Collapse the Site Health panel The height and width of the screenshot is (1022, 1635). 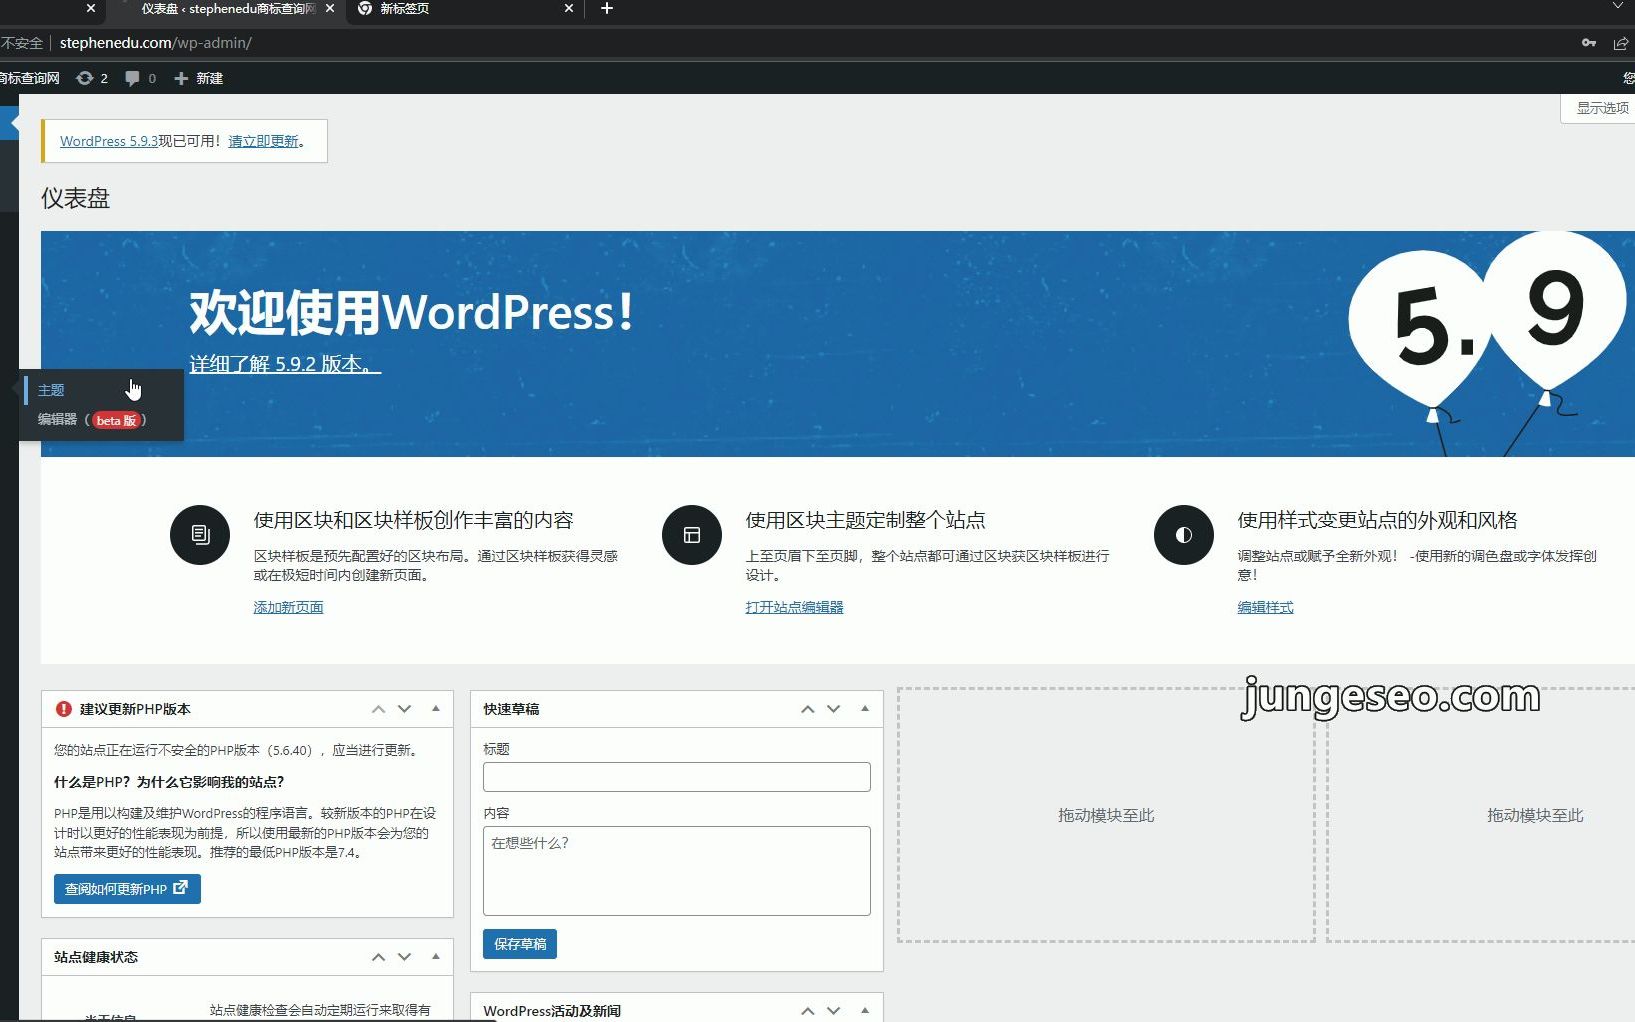point(436,957)
